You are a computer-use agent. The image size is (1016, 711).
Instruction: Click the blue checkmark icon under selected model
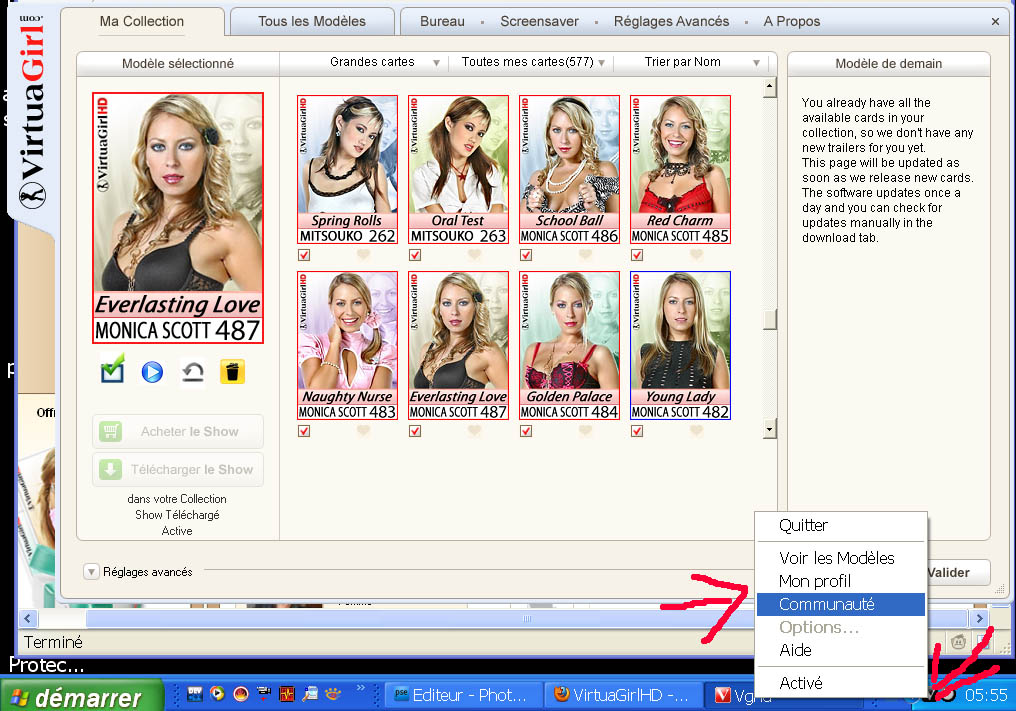(x=112, y=372)
